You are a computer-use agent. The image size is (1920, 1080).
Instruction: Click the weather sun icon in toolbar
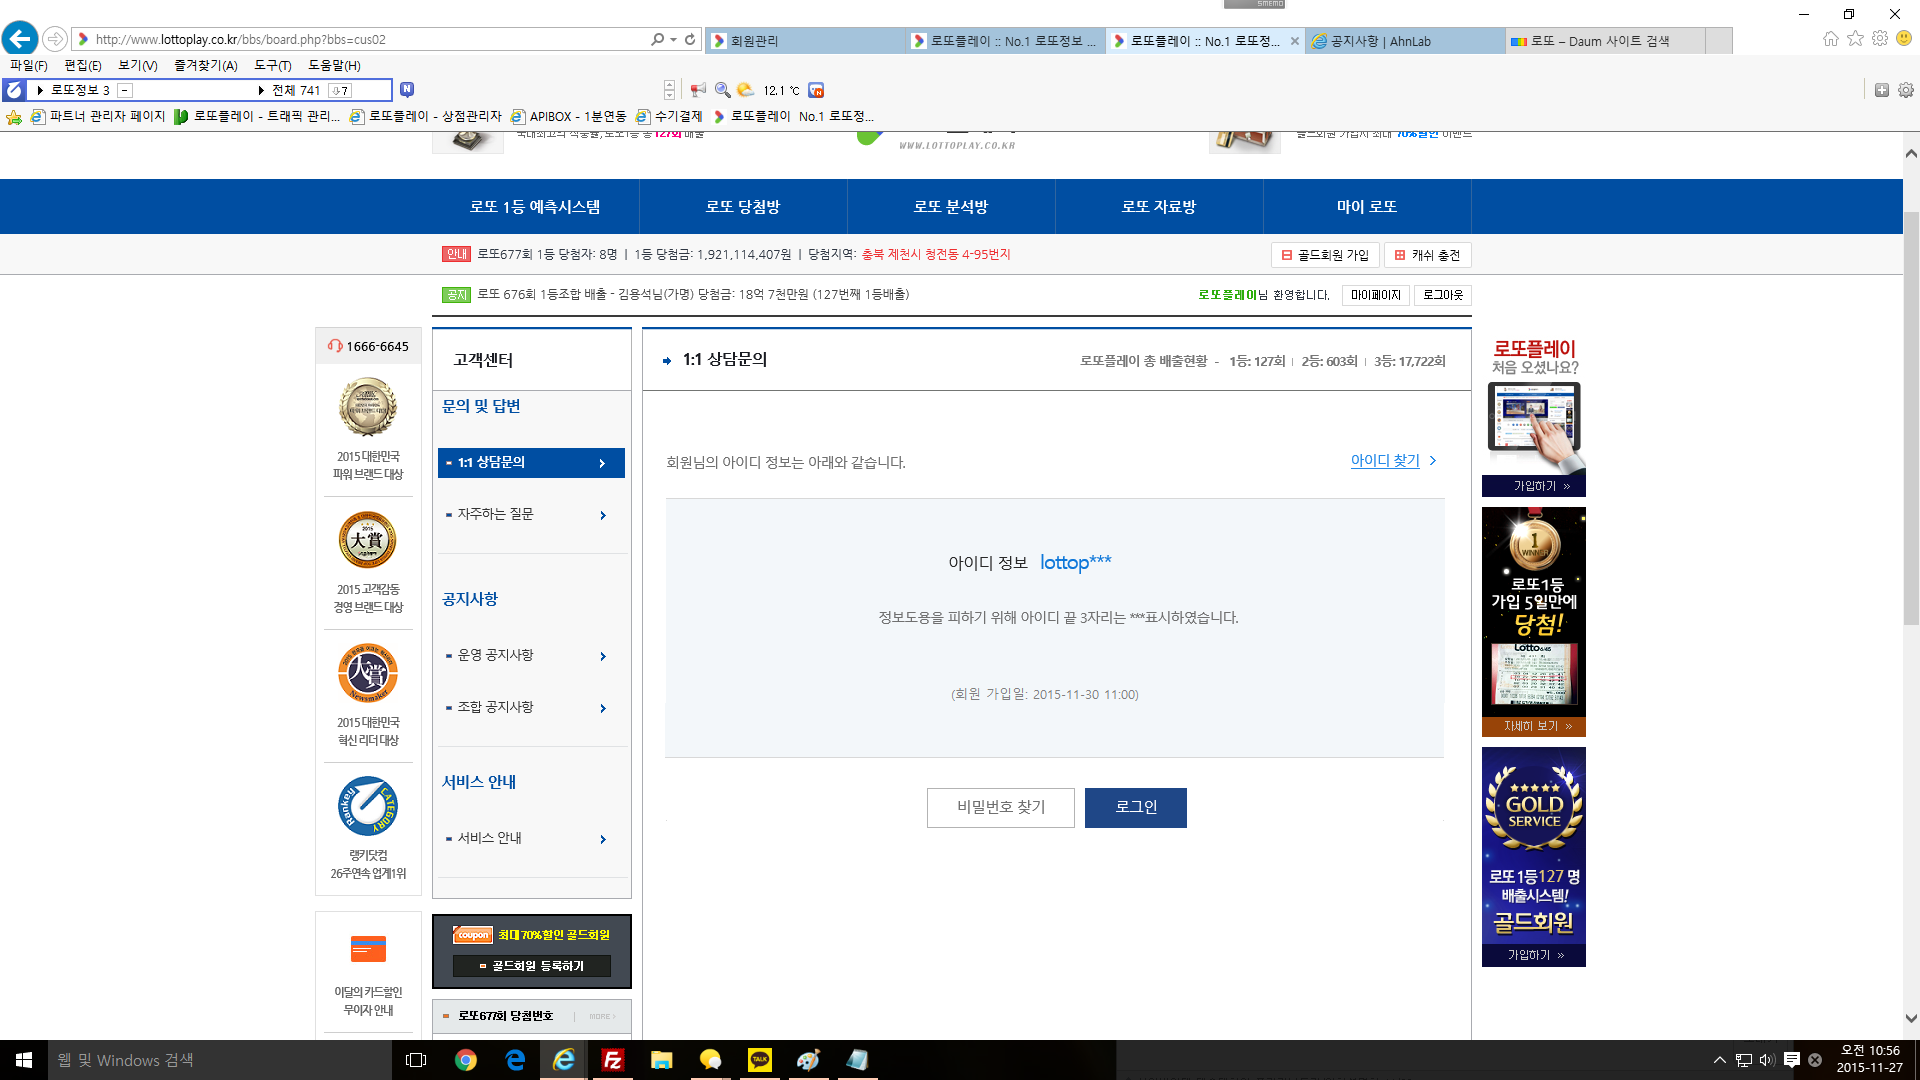click(x=745, y=90)
